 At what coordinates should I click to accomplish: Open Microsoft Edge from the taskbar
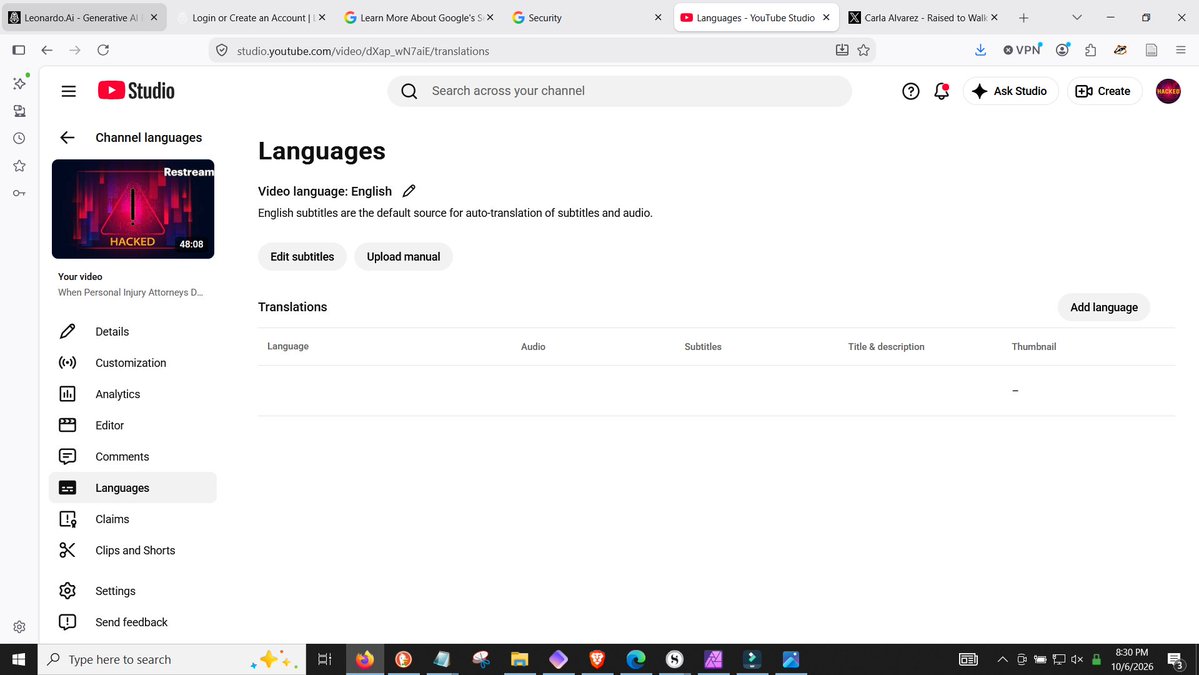click(635, 659)
